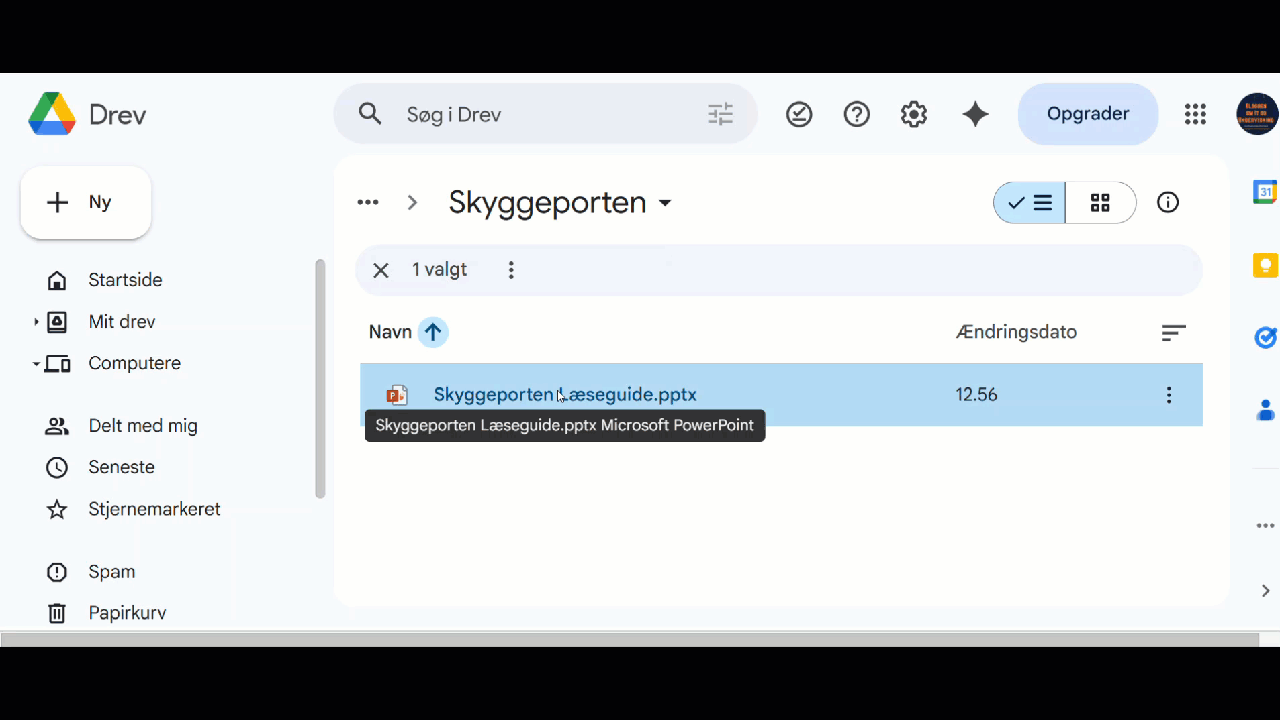The image size is (1280, 720).
Task: Expand Mit drev in sidebar
Action: [x=36, y=322]
